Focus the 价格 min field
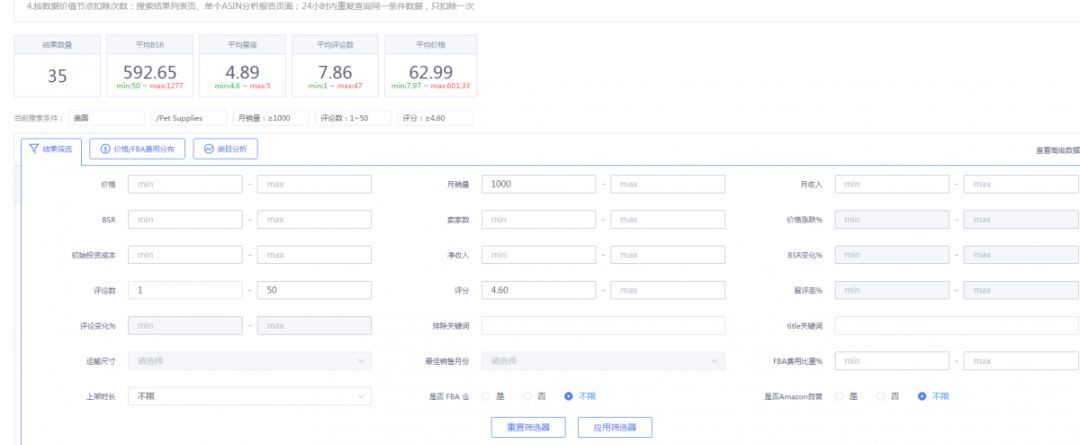 tap(185, 184)
